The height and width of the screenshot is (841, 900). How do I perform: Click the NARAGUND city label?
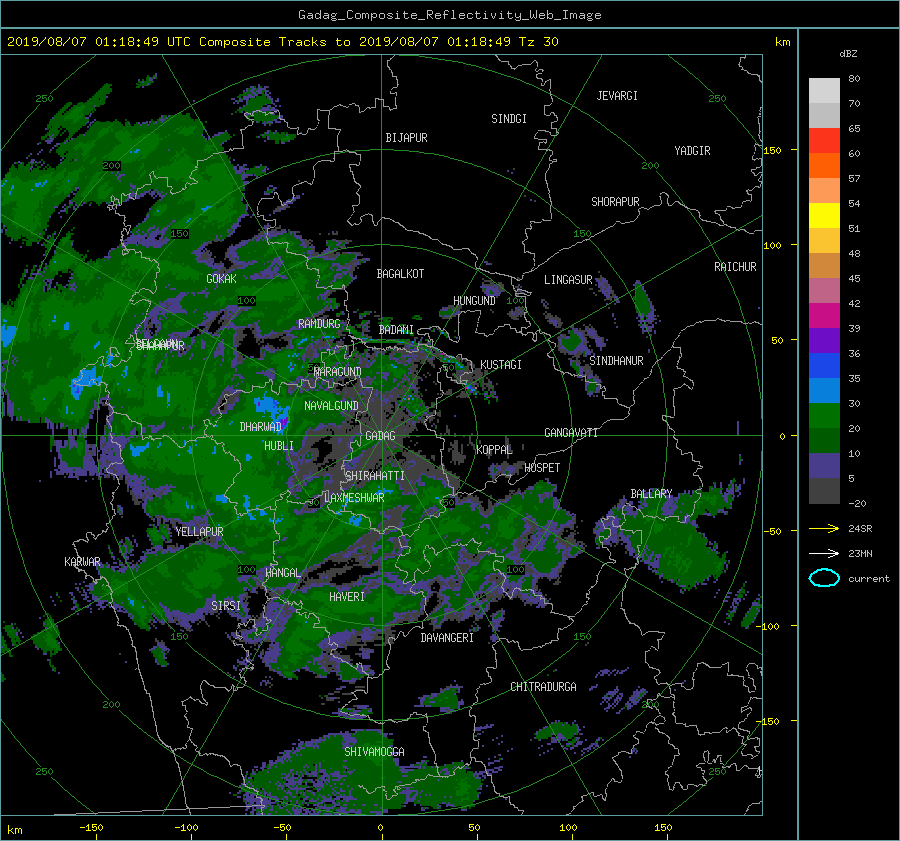338,371
